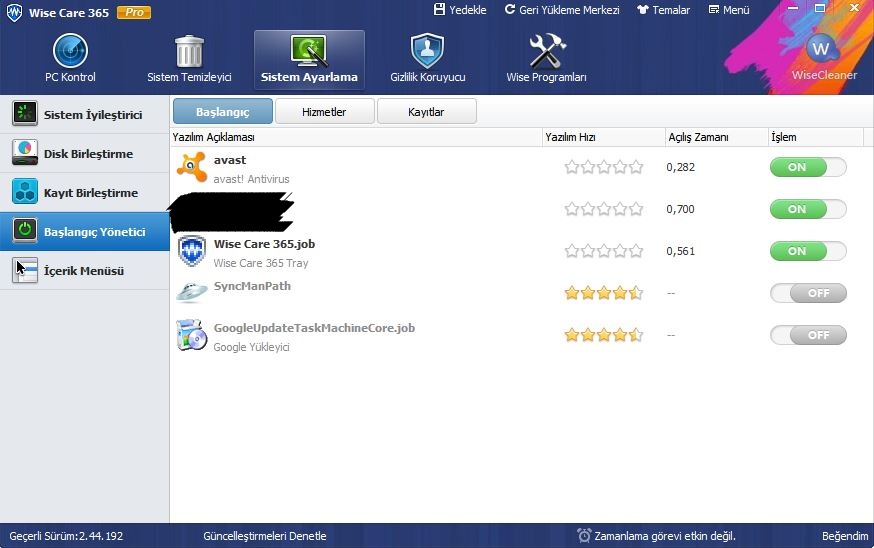Open Temalar label in title bar

point(671,10)
